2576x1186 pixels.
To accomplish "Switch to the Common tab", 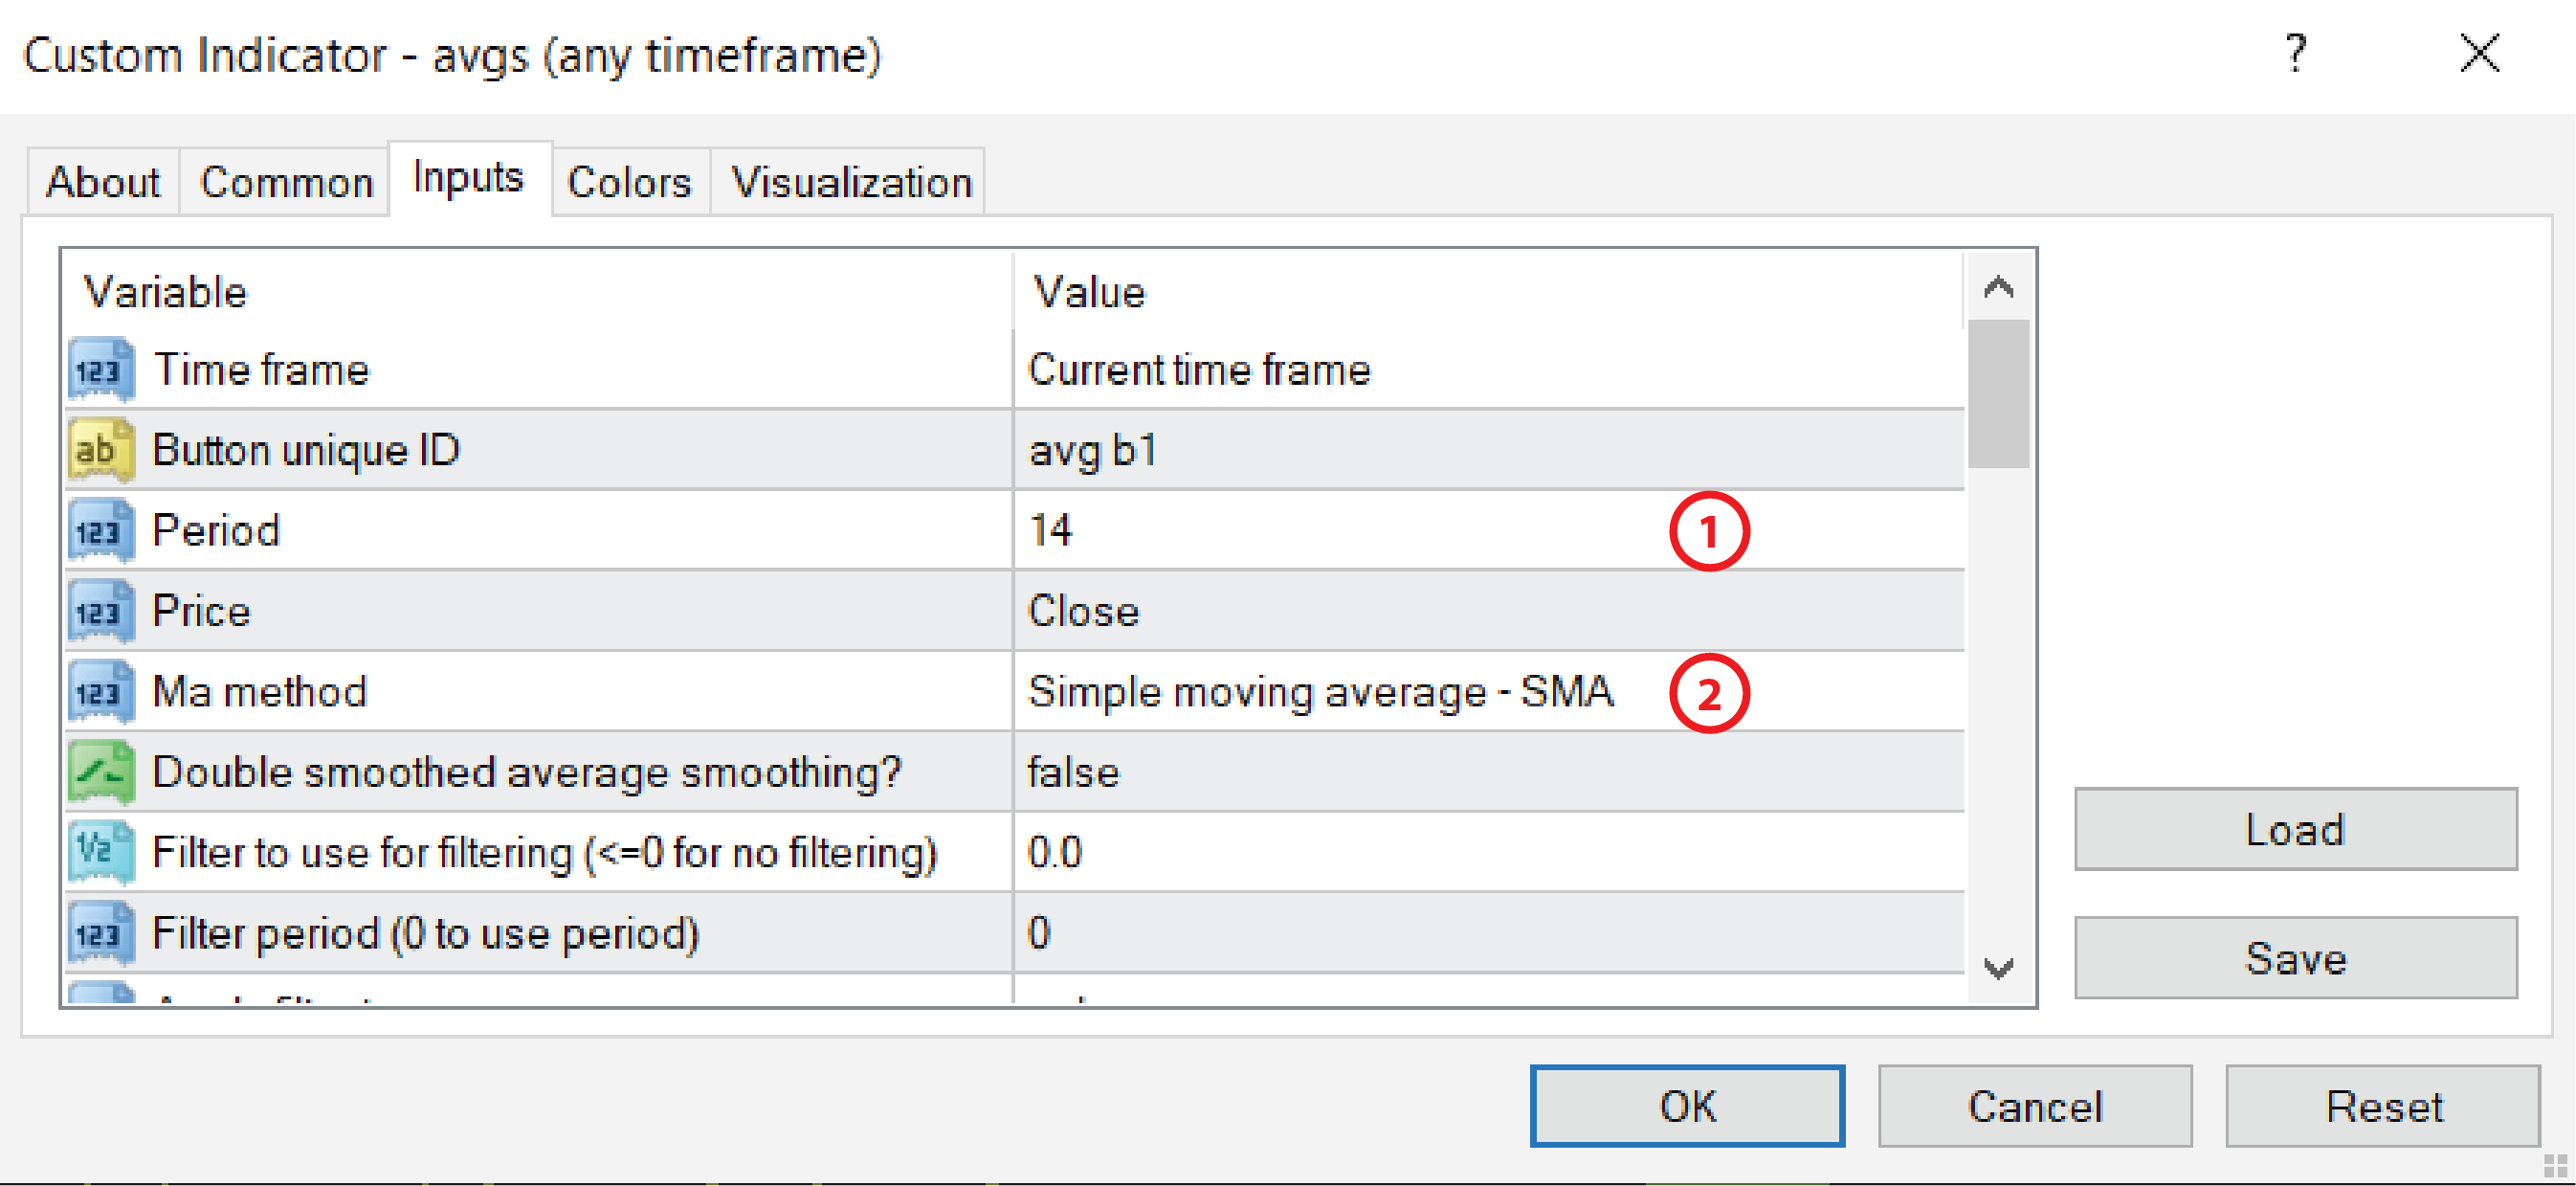I will tap(286, 182).
